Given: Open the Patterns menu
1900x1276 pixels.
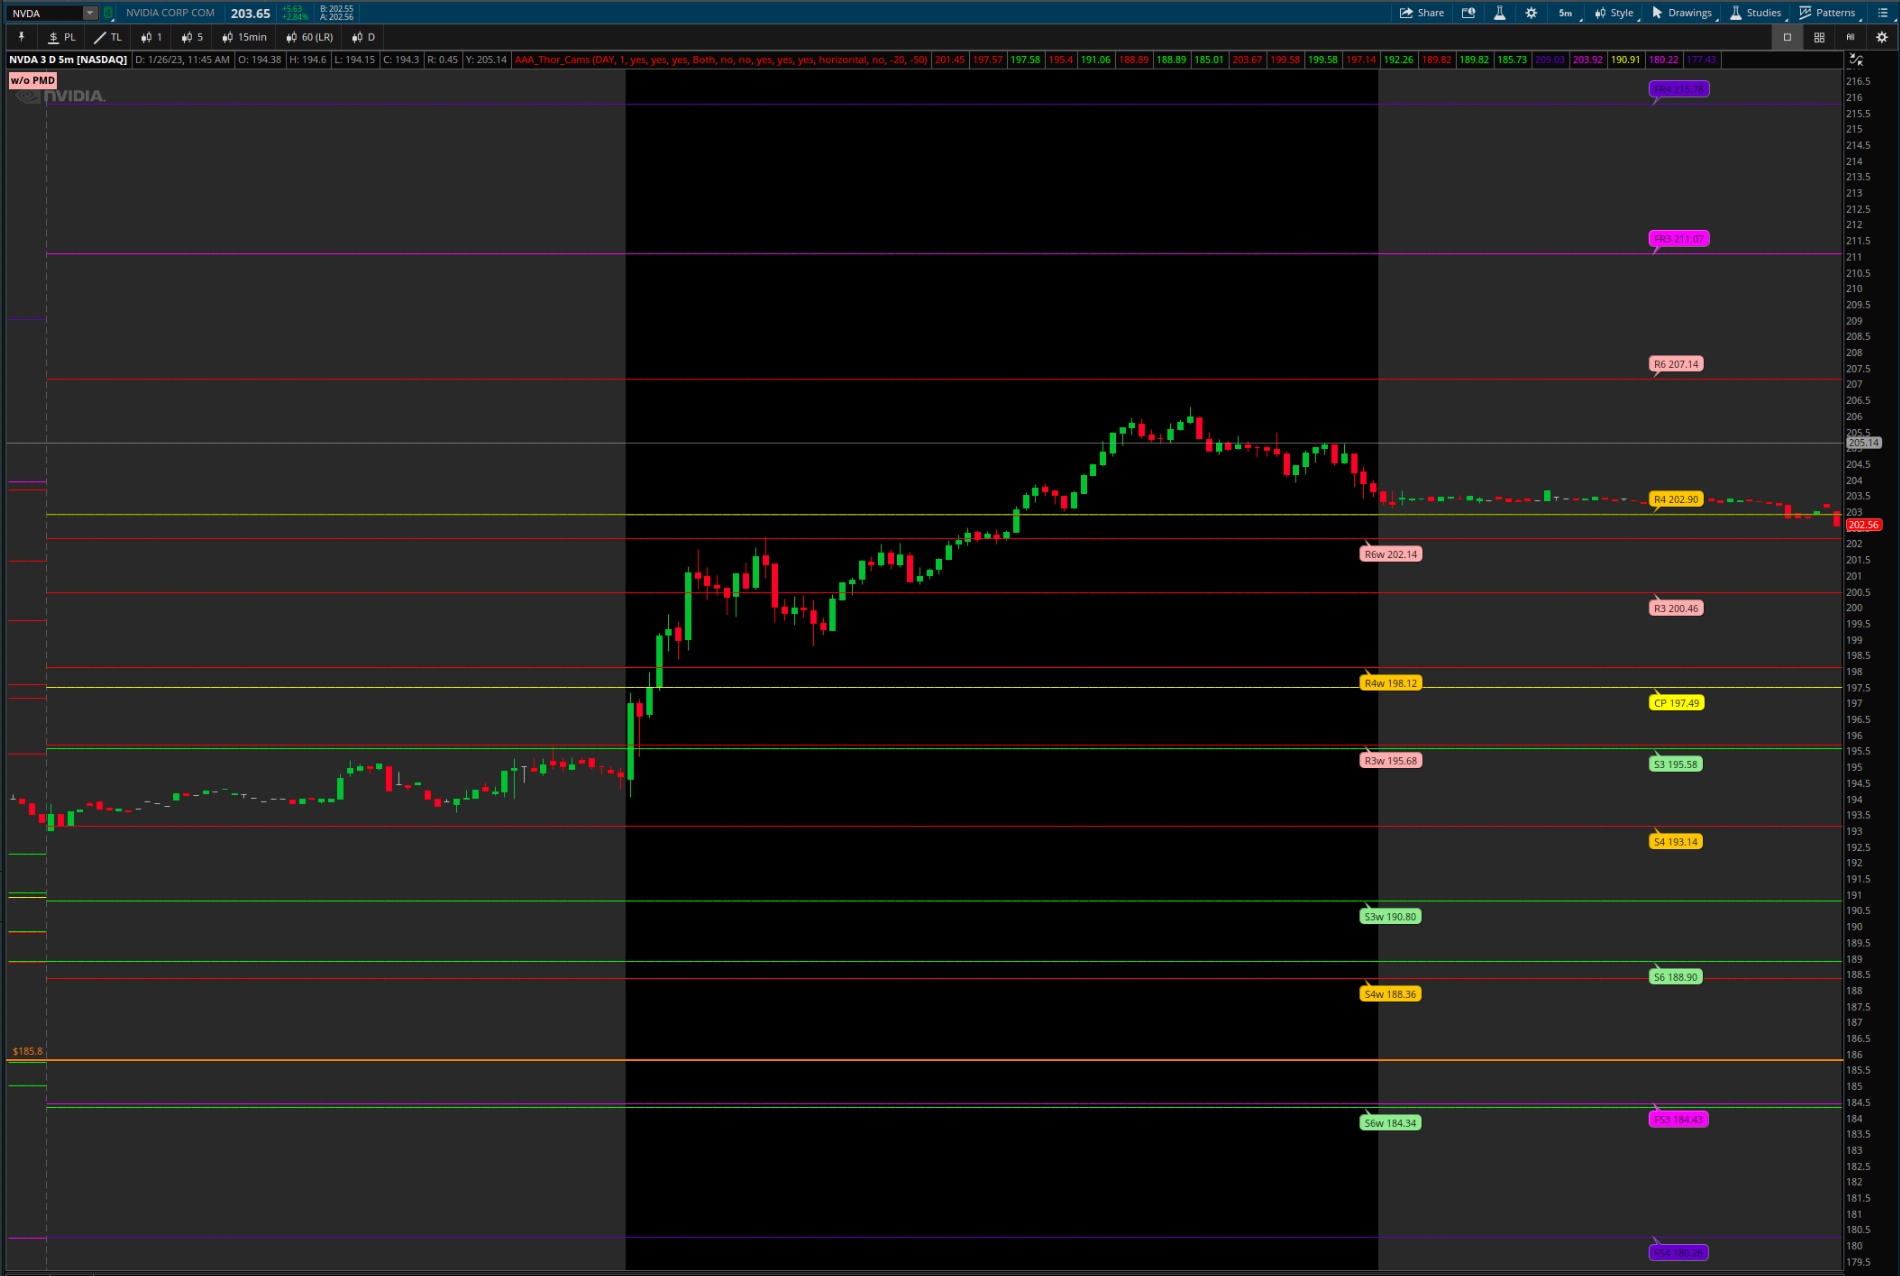Looking at the screenshot, I should [x=1827, y=13].
